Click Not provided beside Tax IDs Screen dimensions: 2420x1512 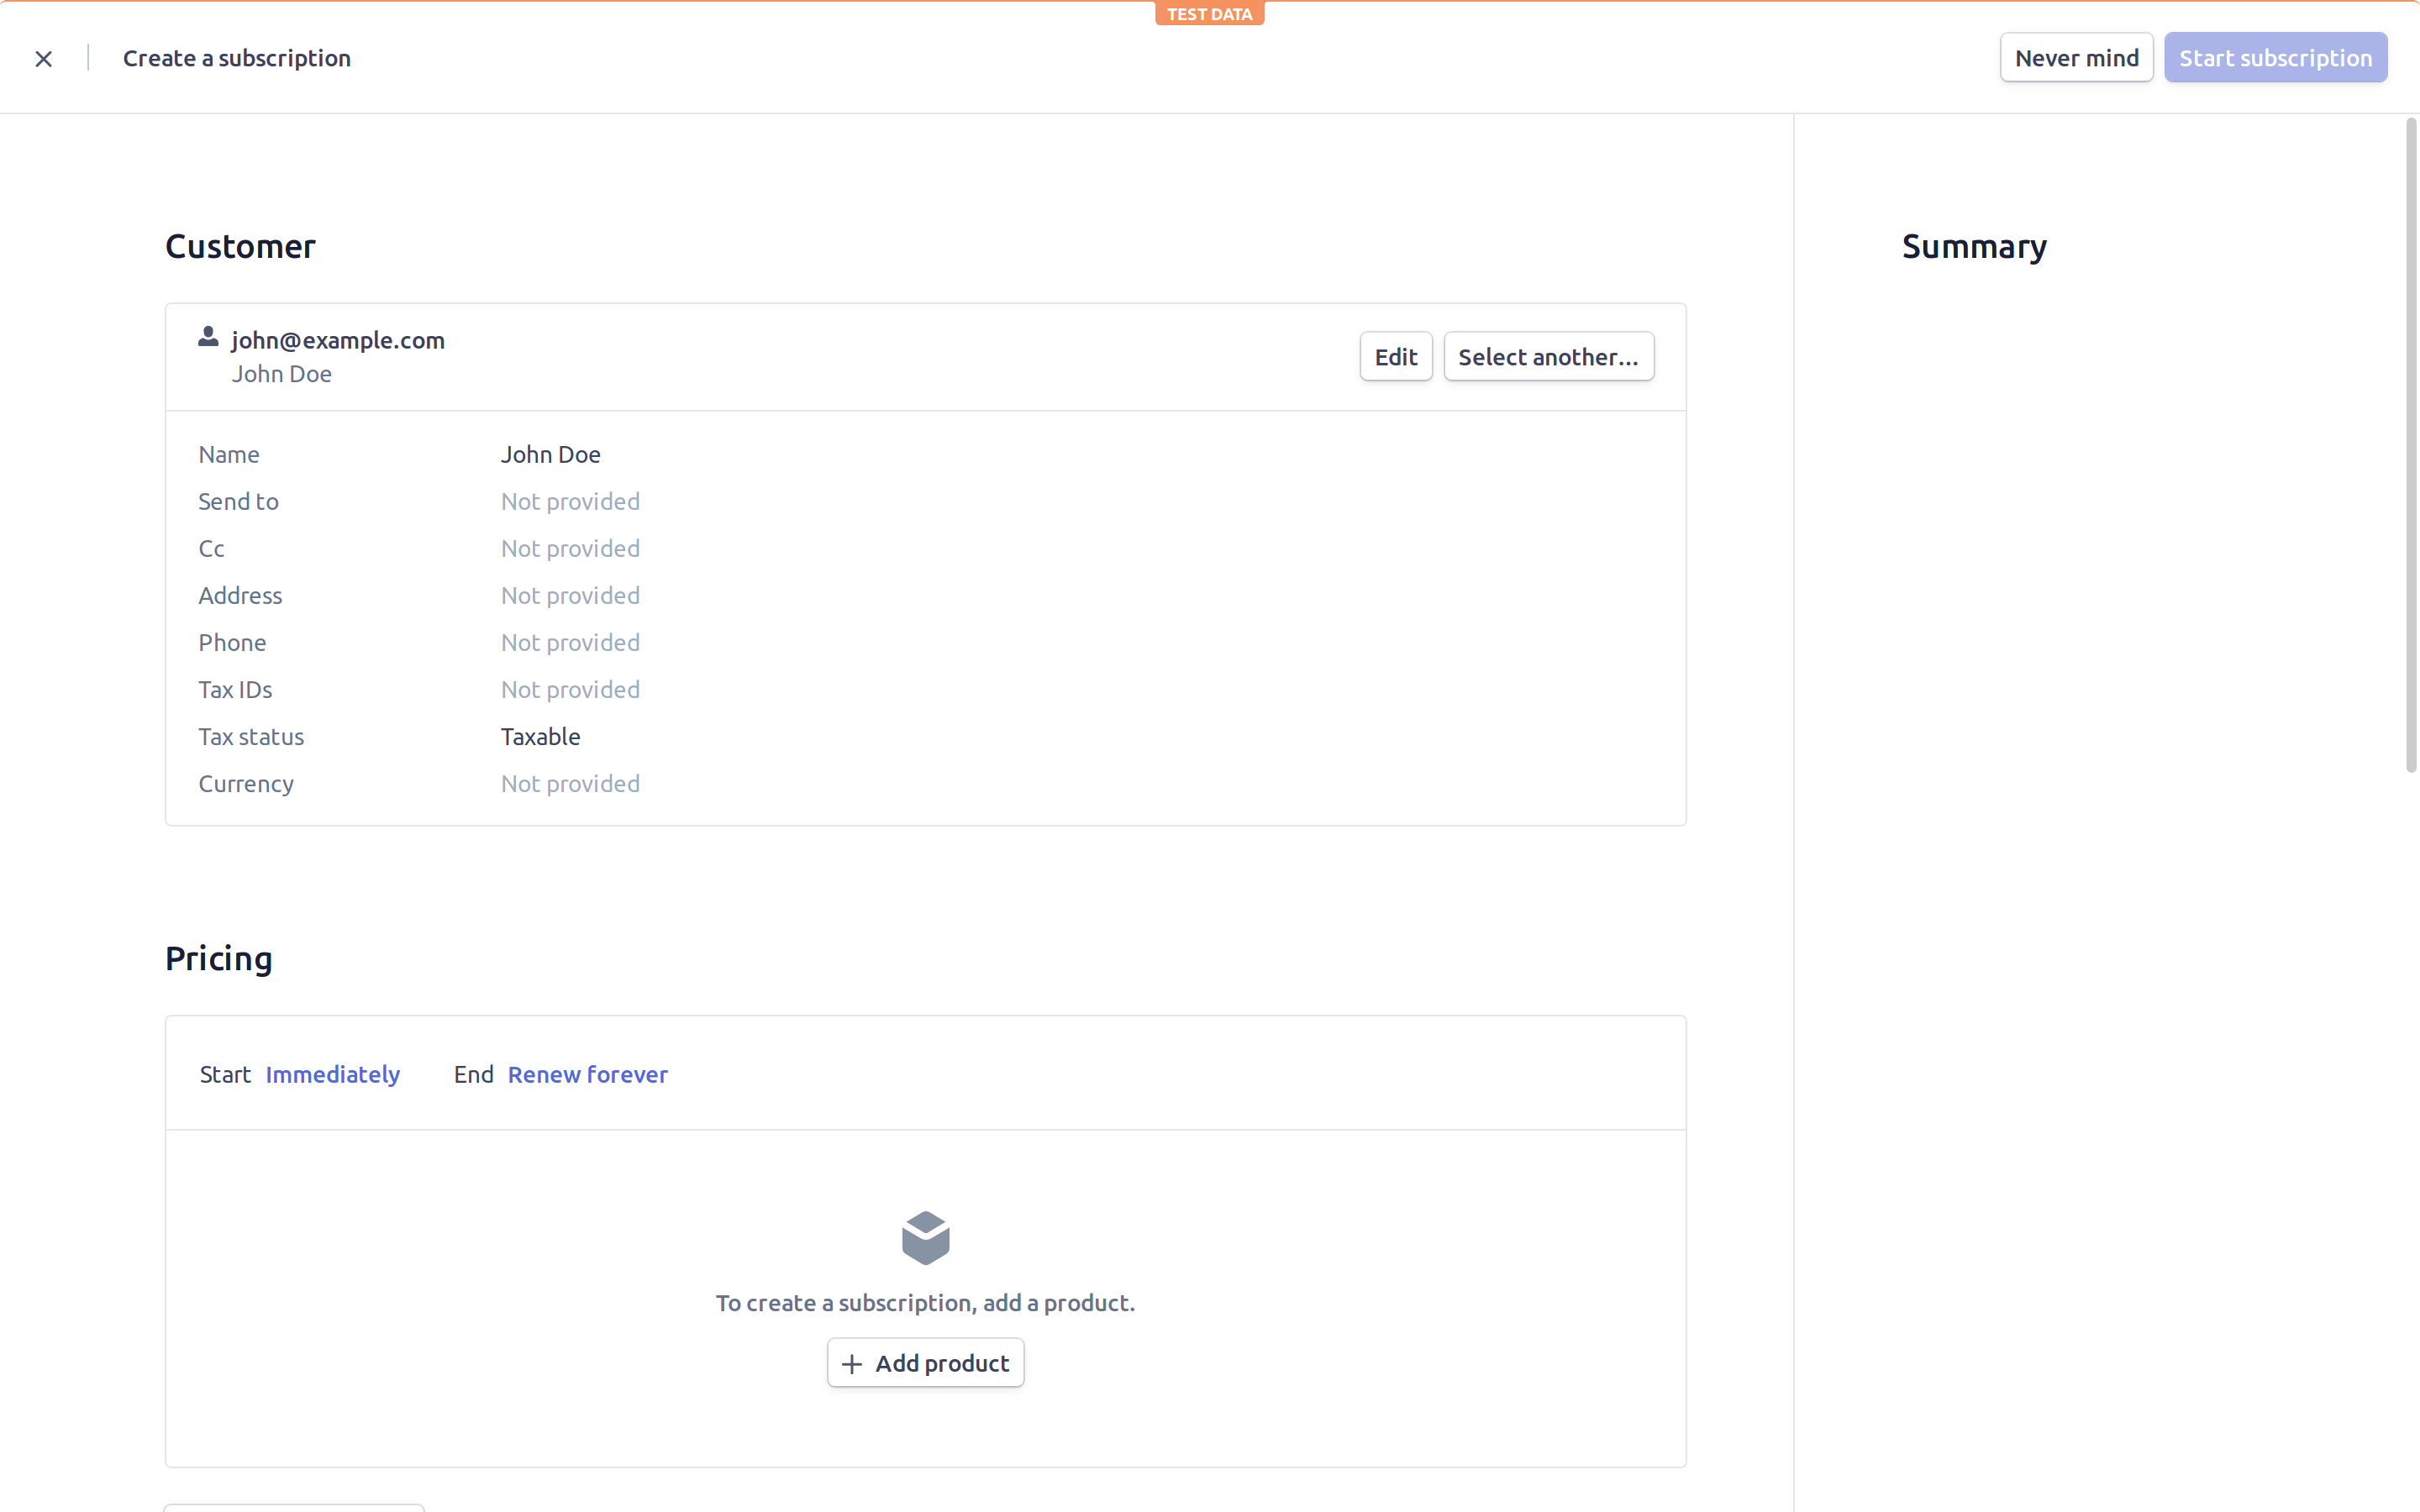(569, 689)
